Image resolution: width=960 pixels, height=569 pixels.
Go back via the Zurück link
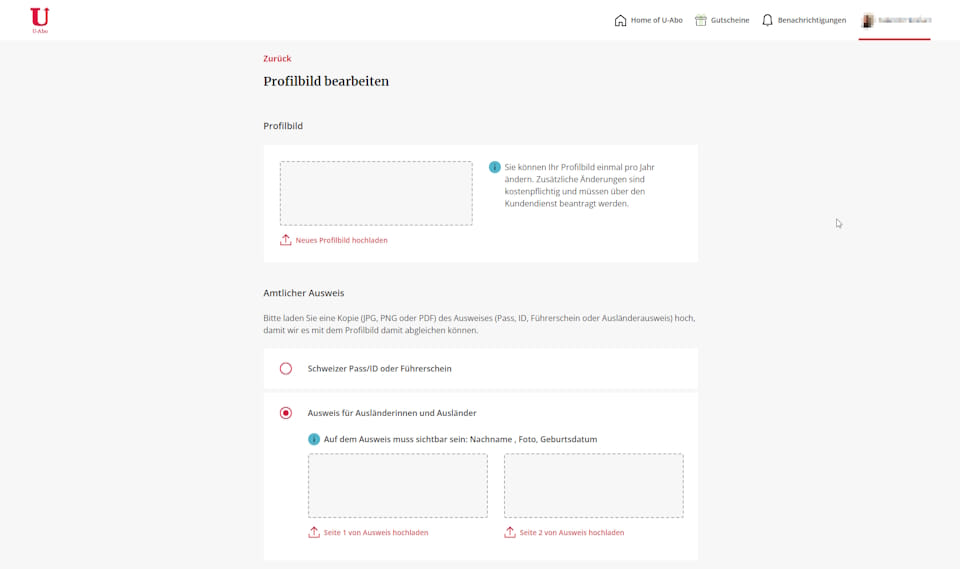pos(277,59)
